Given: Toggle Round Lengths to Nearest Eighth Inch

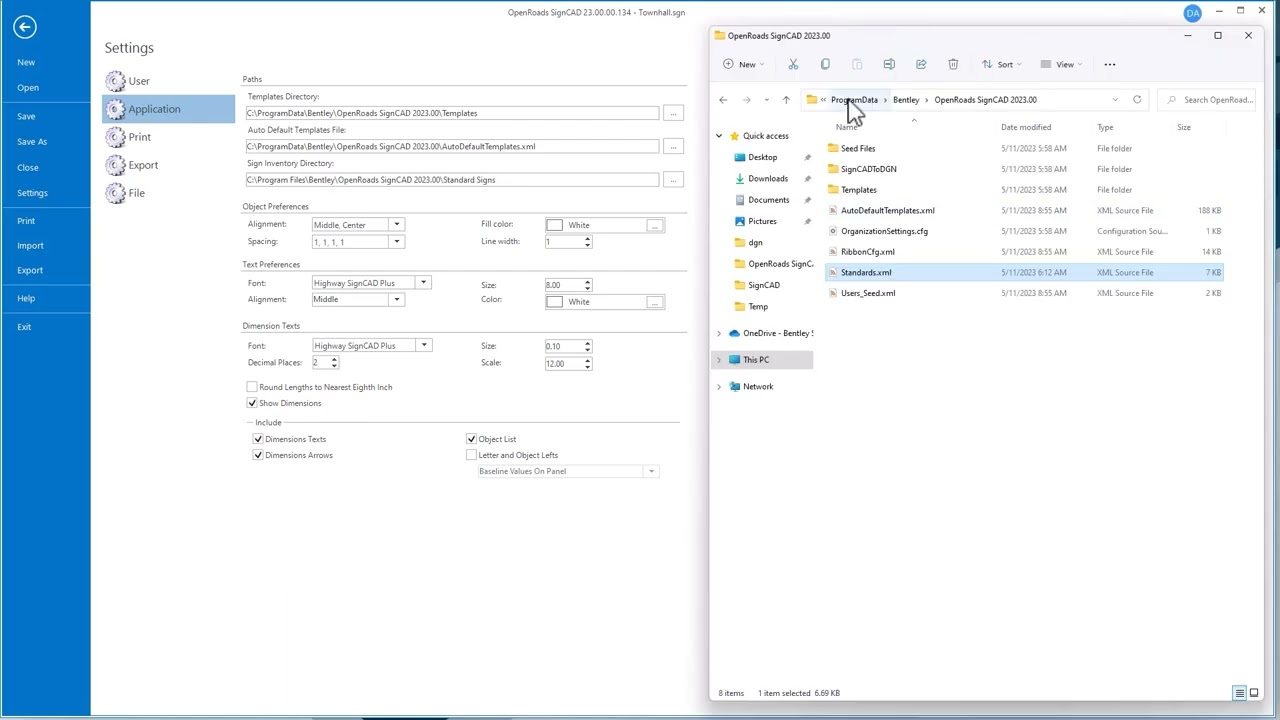Looking at the screenshot, I should (x=252, y=387).
